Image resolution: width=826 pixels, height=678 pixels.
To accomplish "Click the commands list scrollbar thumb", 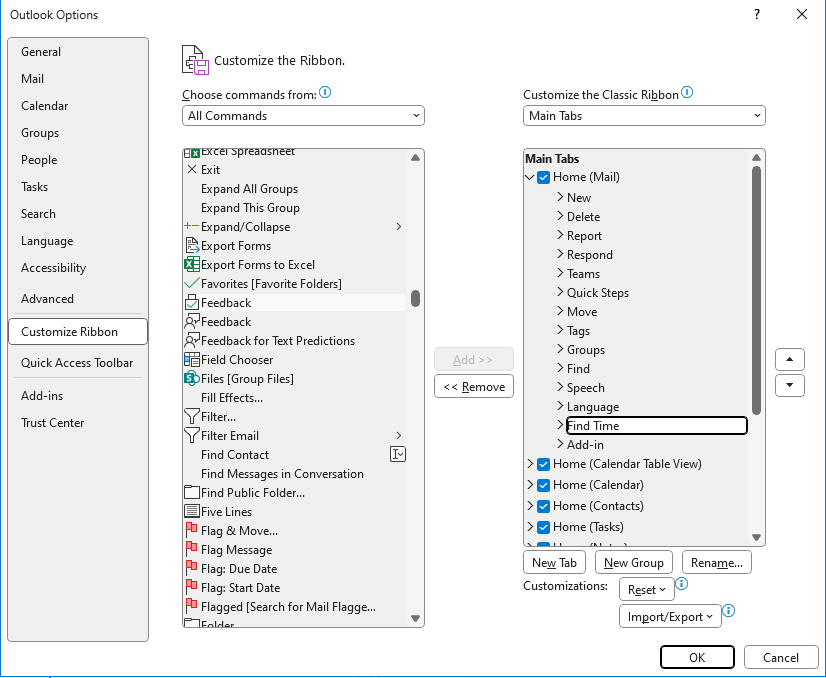I will [415, 298].
